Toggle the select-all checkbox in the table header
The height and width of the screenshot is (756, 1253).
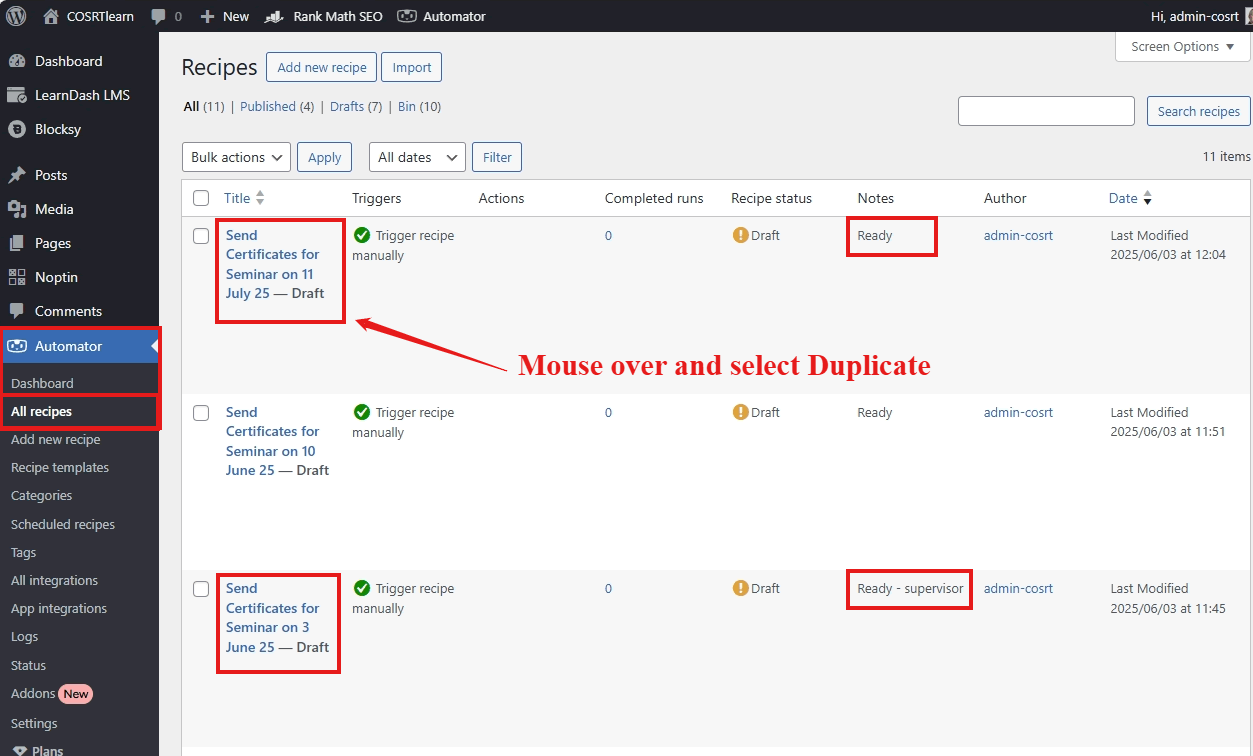point(201,198)
